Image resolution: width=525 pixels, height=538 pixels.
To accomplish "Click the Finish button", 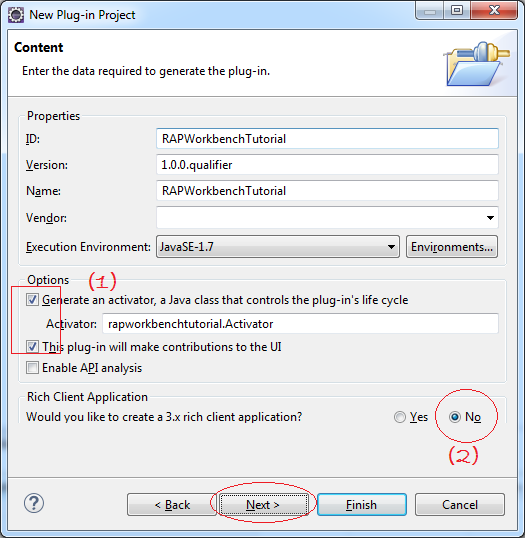I will pyautogui.click(x=362, y=505).
